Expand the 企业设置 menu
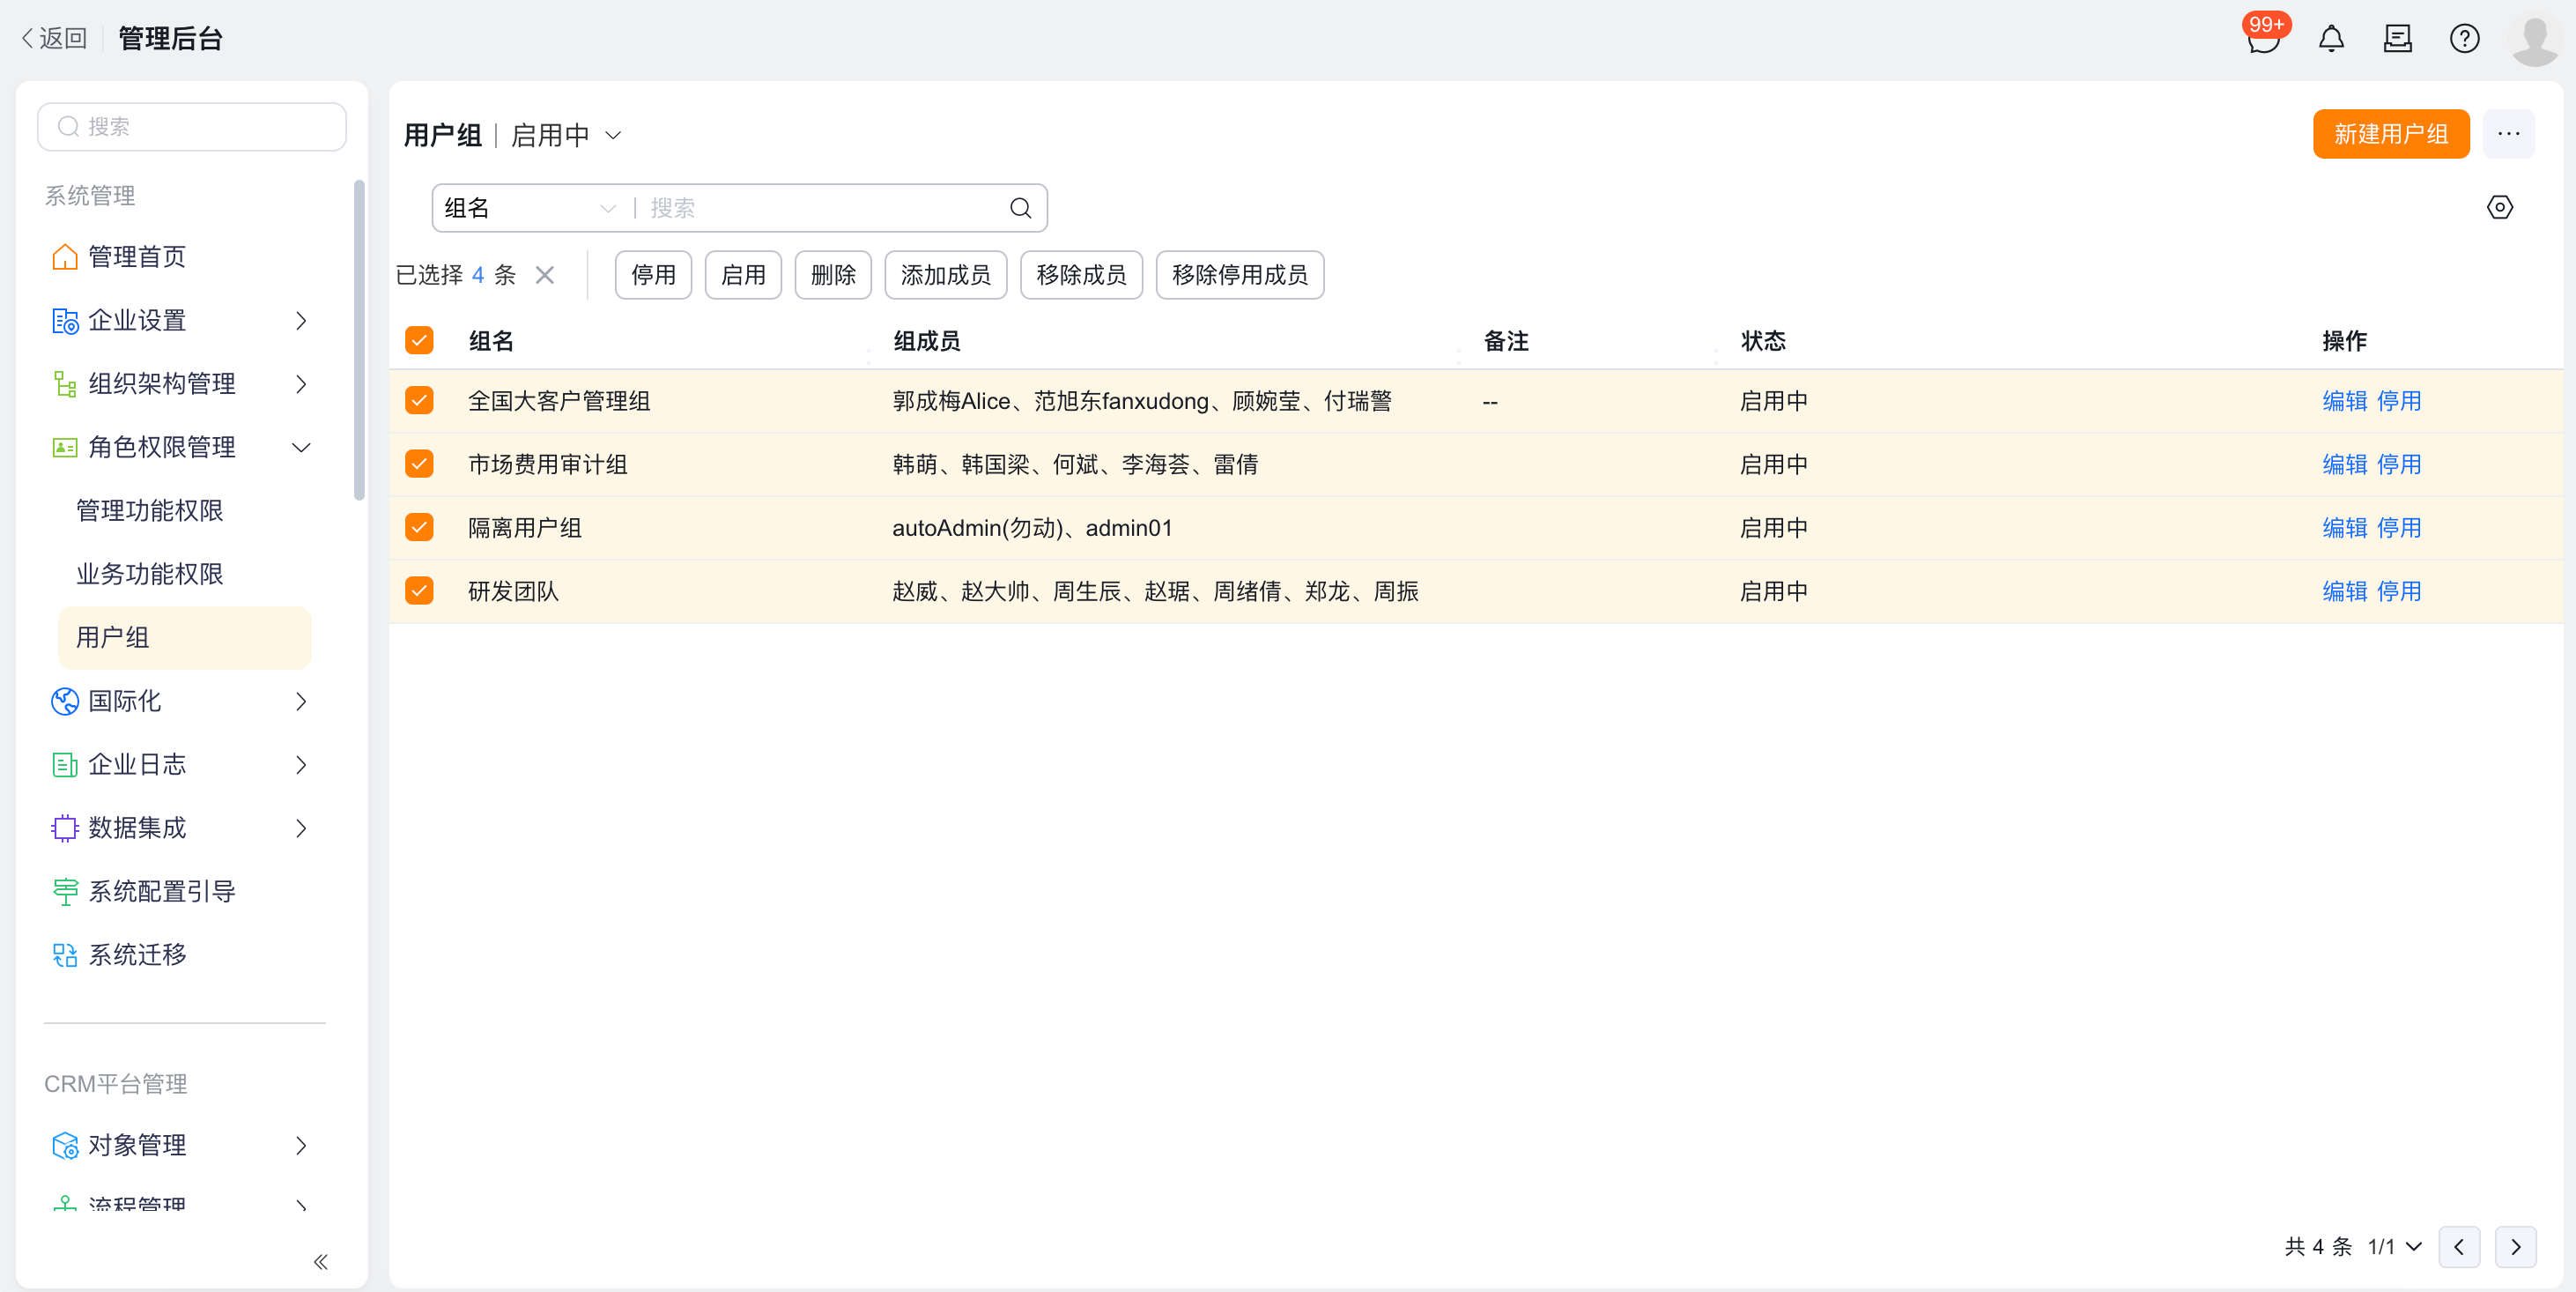This screenshot has width=2576, height=1292. coord(179,321)
